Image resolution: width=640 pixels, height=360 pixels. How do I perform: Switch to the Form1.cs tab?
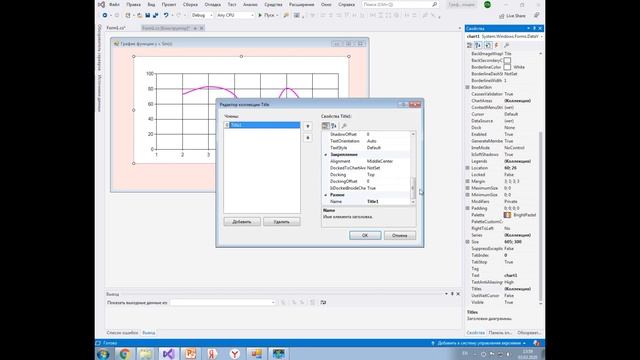[116, 28]
